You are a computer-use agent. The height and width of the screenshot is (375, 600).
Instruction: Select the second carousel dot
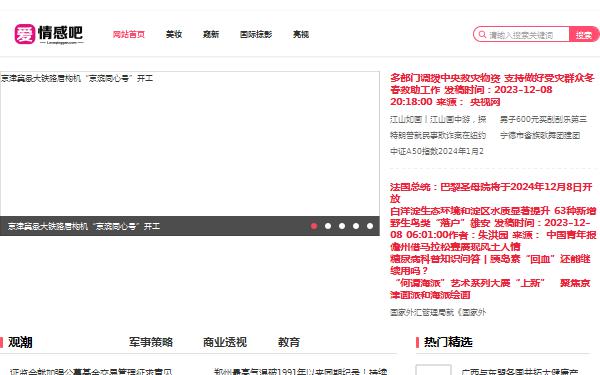328,226
